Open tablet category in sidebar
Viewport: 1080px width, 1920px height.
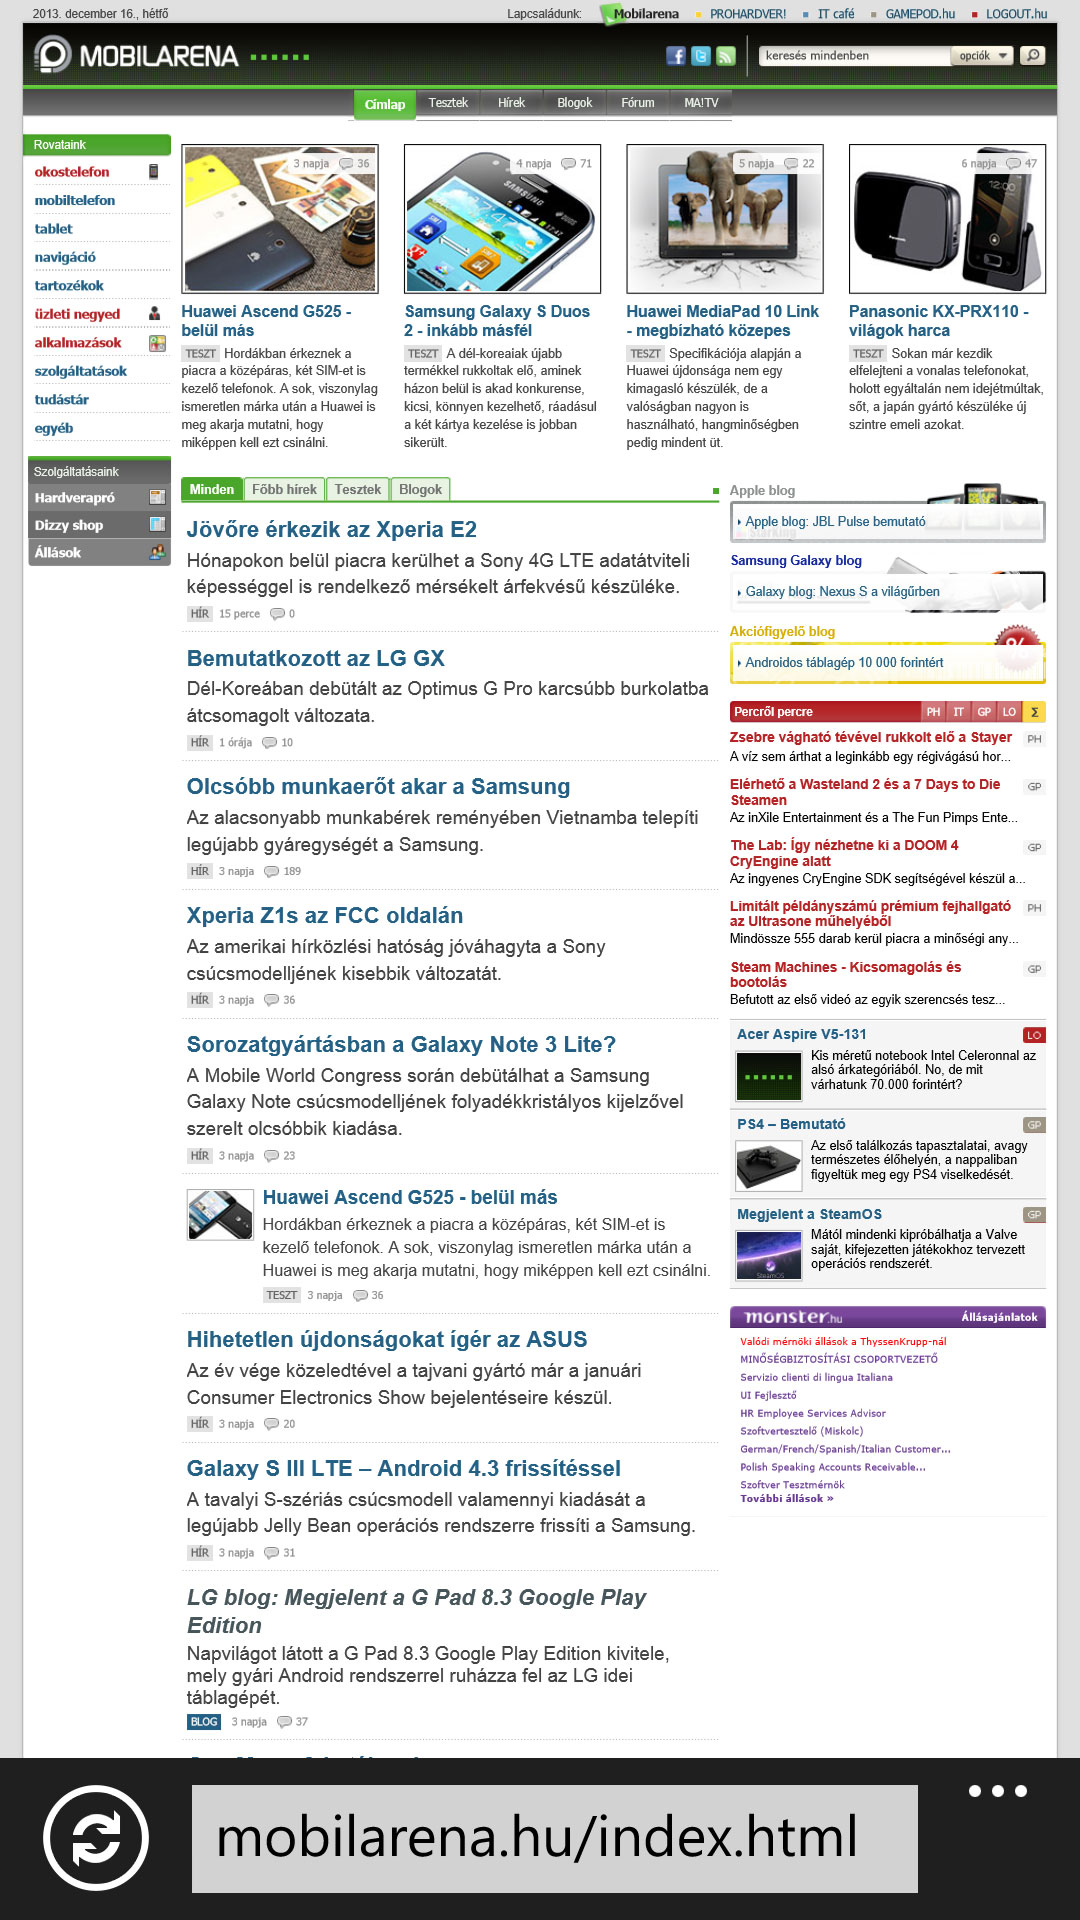click(x=53, y=229)
